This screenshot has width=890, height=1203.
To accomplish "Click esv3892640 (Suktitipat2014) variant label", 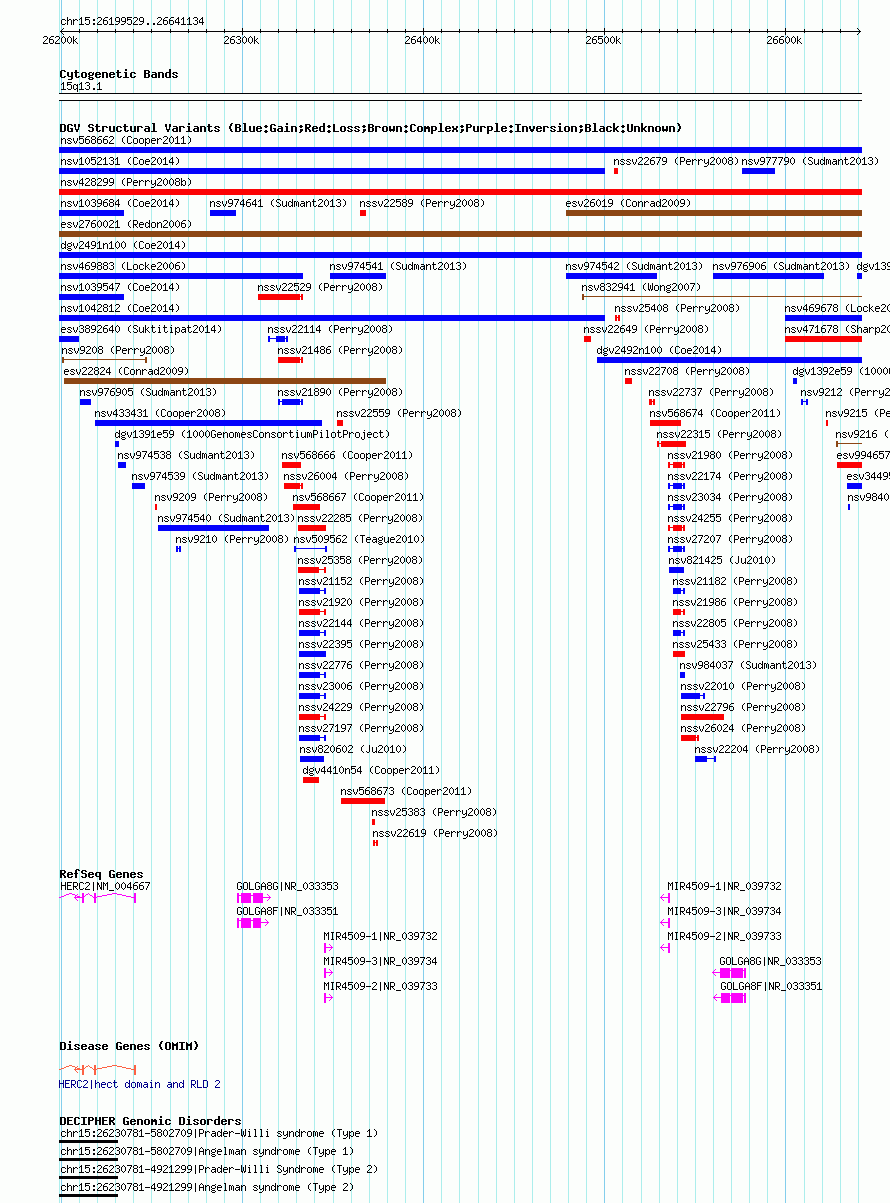I will [141, 329].
